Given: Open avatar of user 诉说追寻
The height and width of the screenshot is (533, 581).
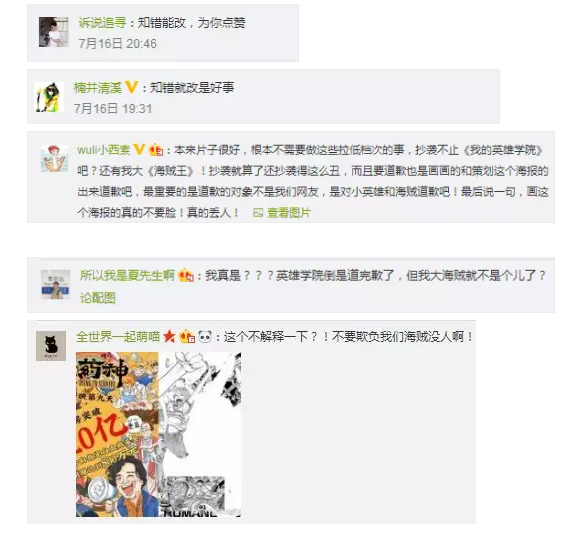Looking at the screenshot, I should pyautogui.click(x=54, y=32).
